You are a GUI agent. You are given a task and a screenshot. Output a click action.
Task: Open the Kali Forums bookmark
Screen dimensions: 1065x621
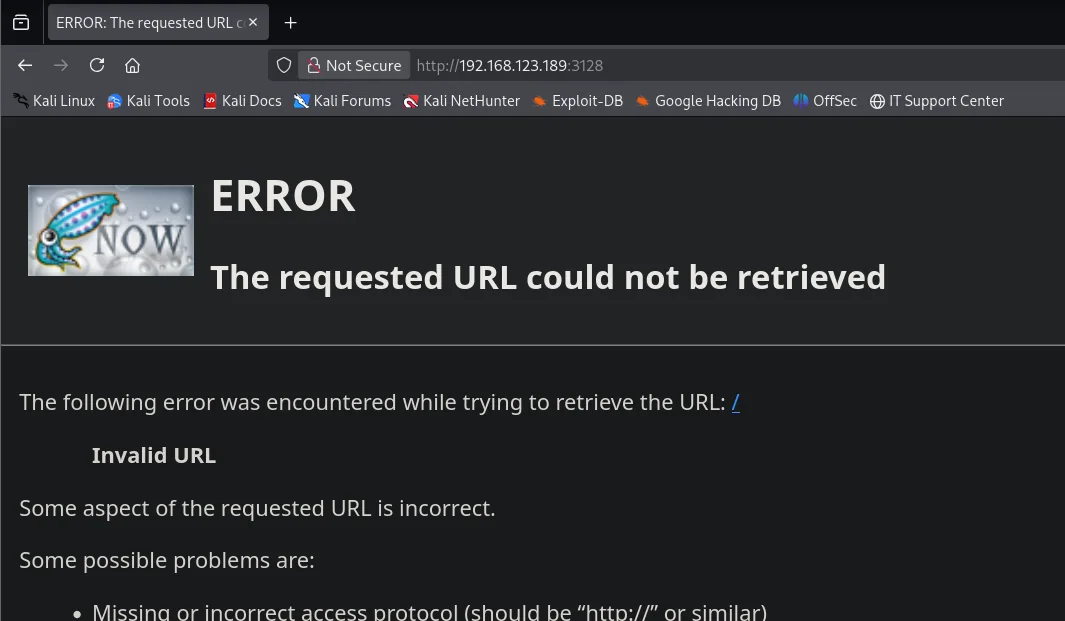coord(342,101)
